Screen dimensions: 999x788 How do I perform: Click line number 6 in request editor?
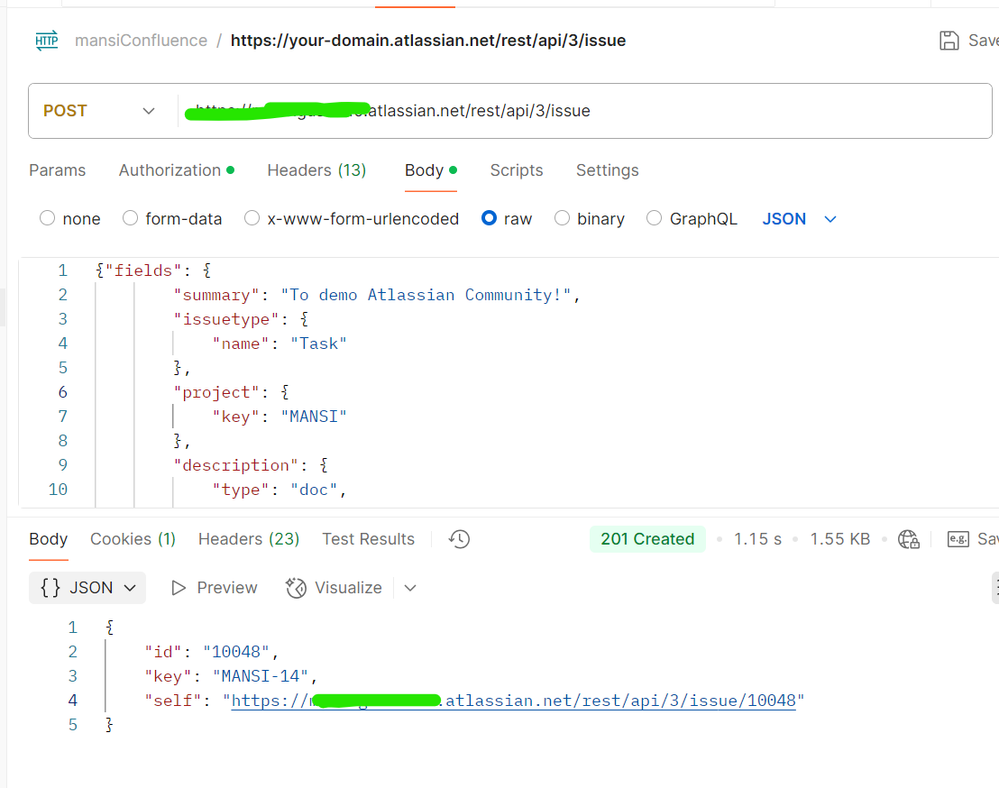point(62,392)
